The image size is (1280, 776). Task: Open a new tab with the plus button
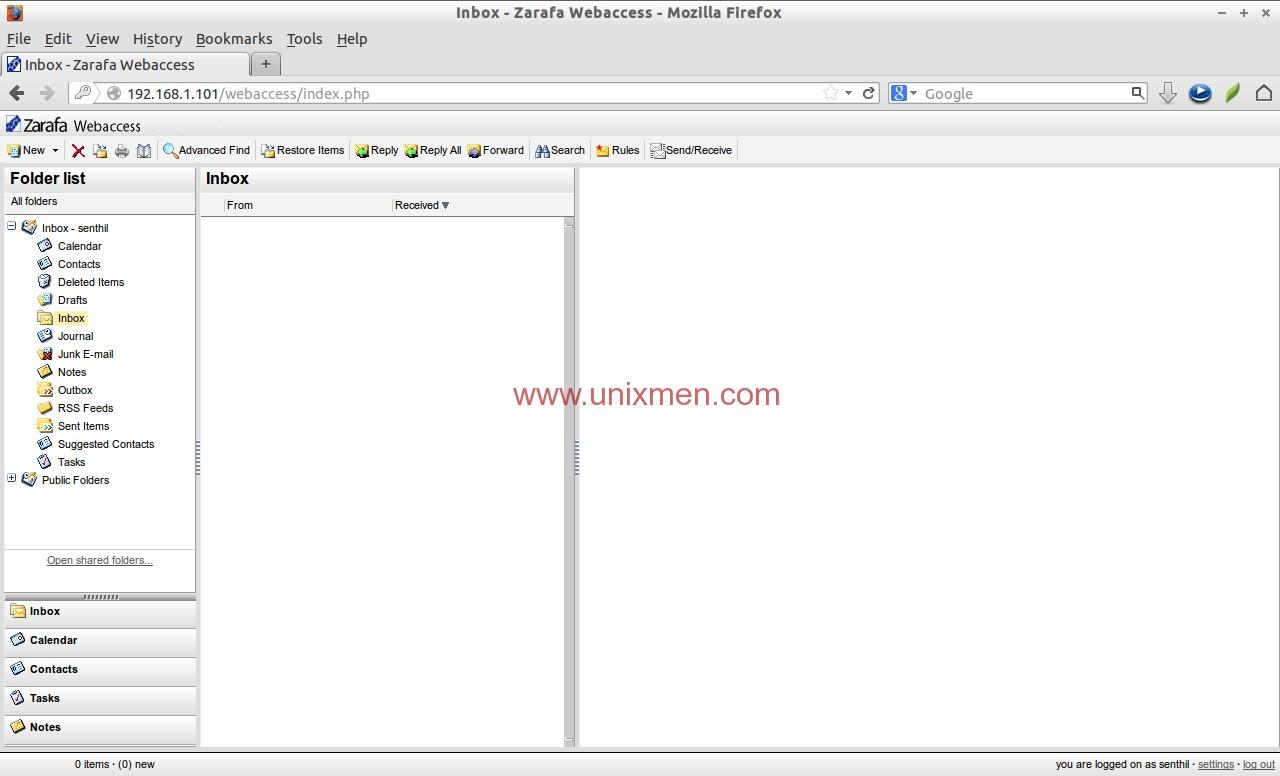[x=266, y=64]
